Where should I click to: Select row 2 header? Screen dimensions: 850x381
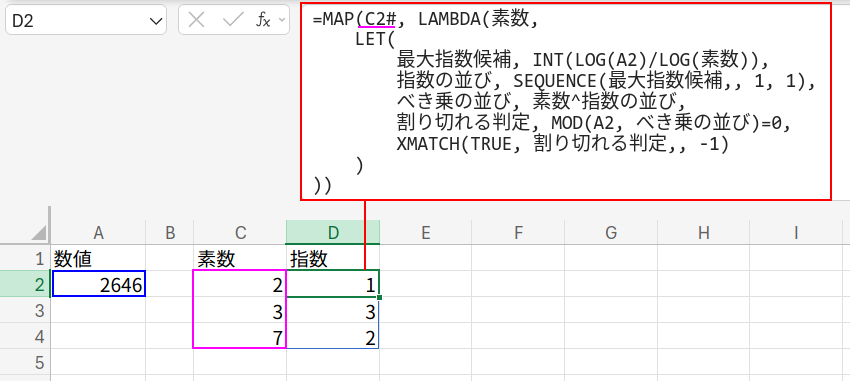click(25, 284)
